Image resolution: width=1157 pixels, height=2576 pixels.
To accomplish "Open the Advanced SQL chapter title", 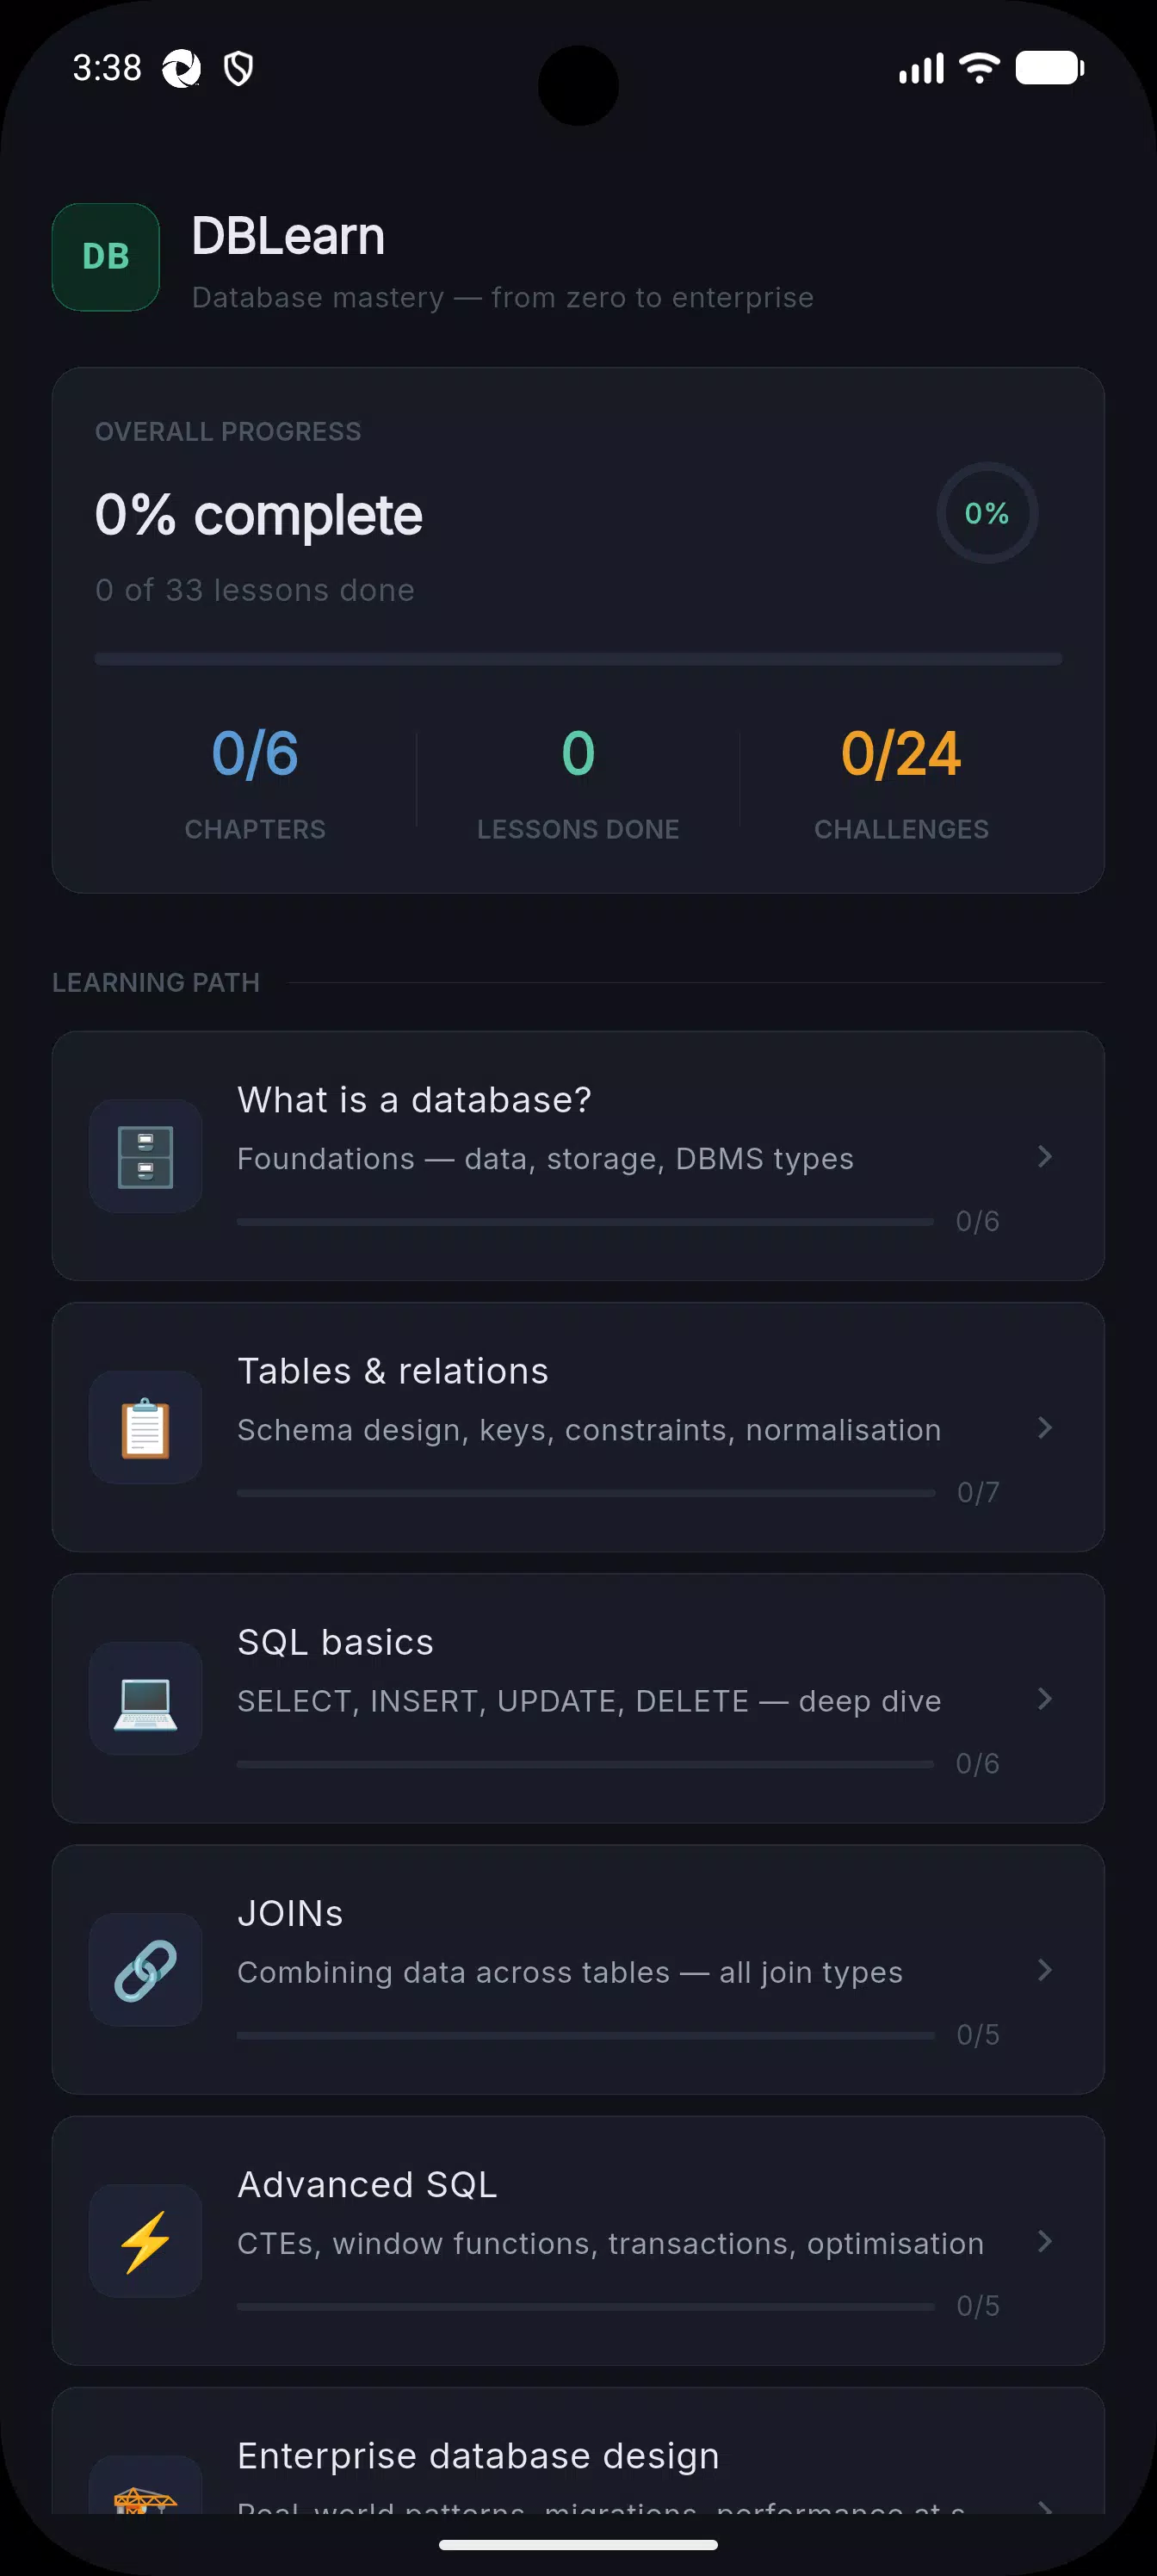I will coord(367,2184).
